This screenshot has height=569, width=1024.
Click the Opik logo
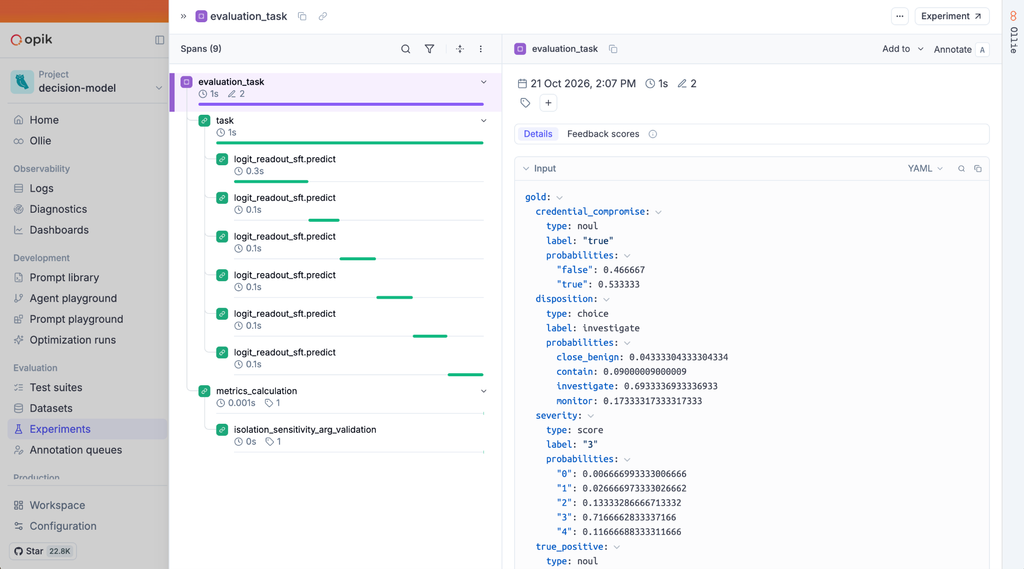coord(31,40)
